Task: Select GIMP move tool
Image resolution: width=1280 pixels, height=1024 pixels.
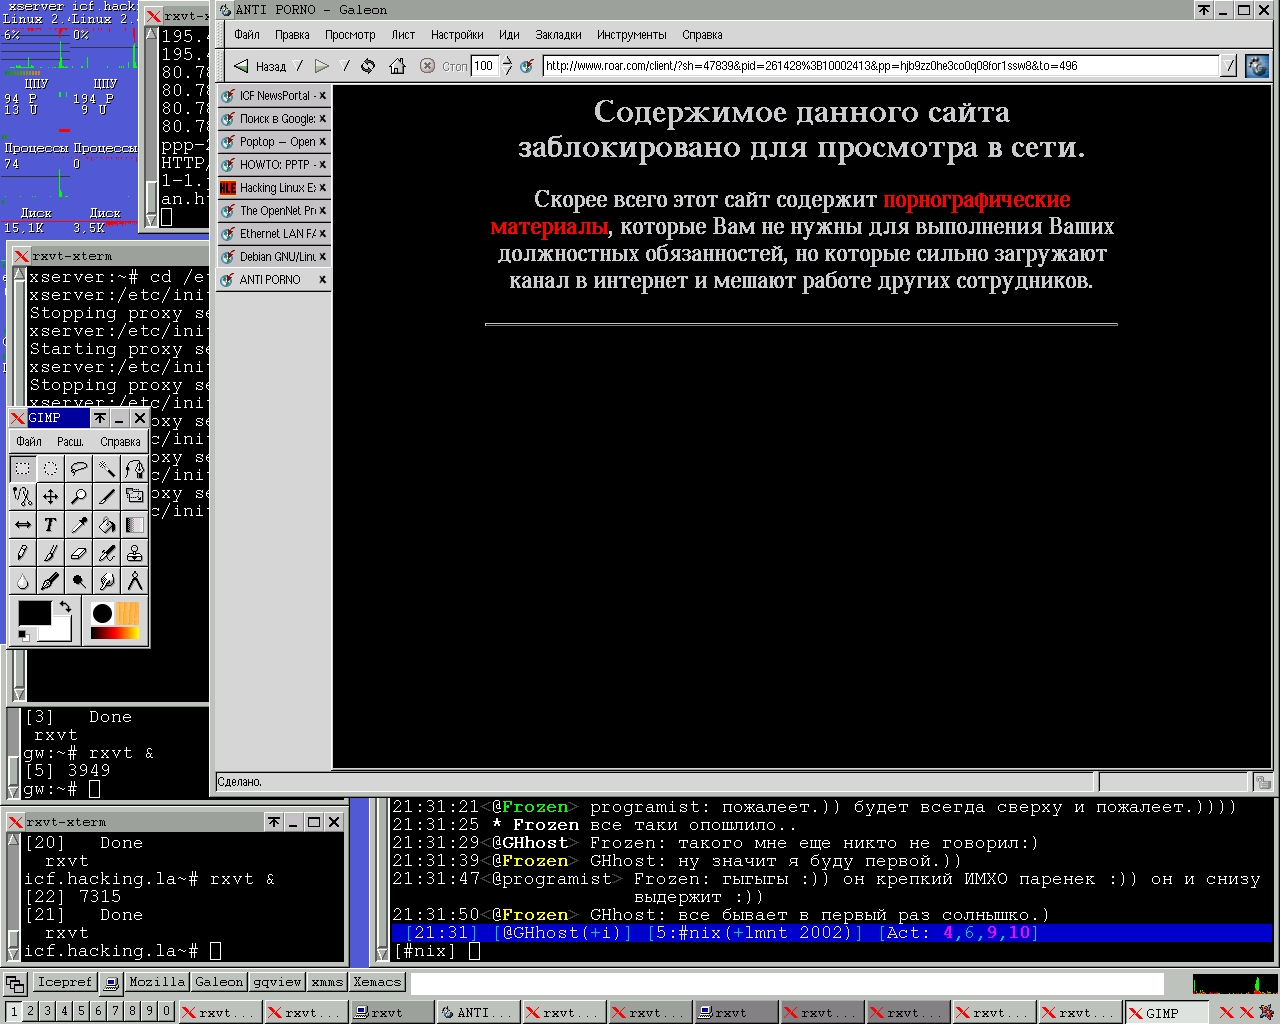Action: (x=50, y=496)
